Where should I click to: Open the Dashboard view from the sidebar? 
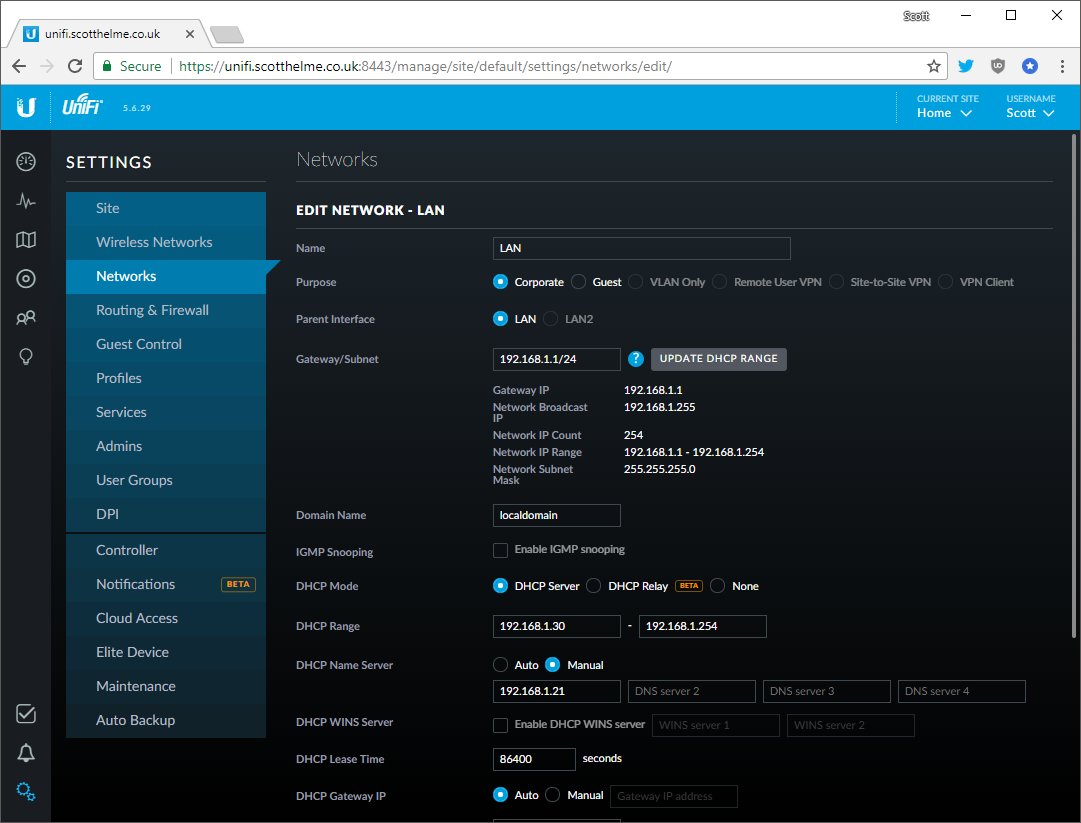(x=25, y=161)
